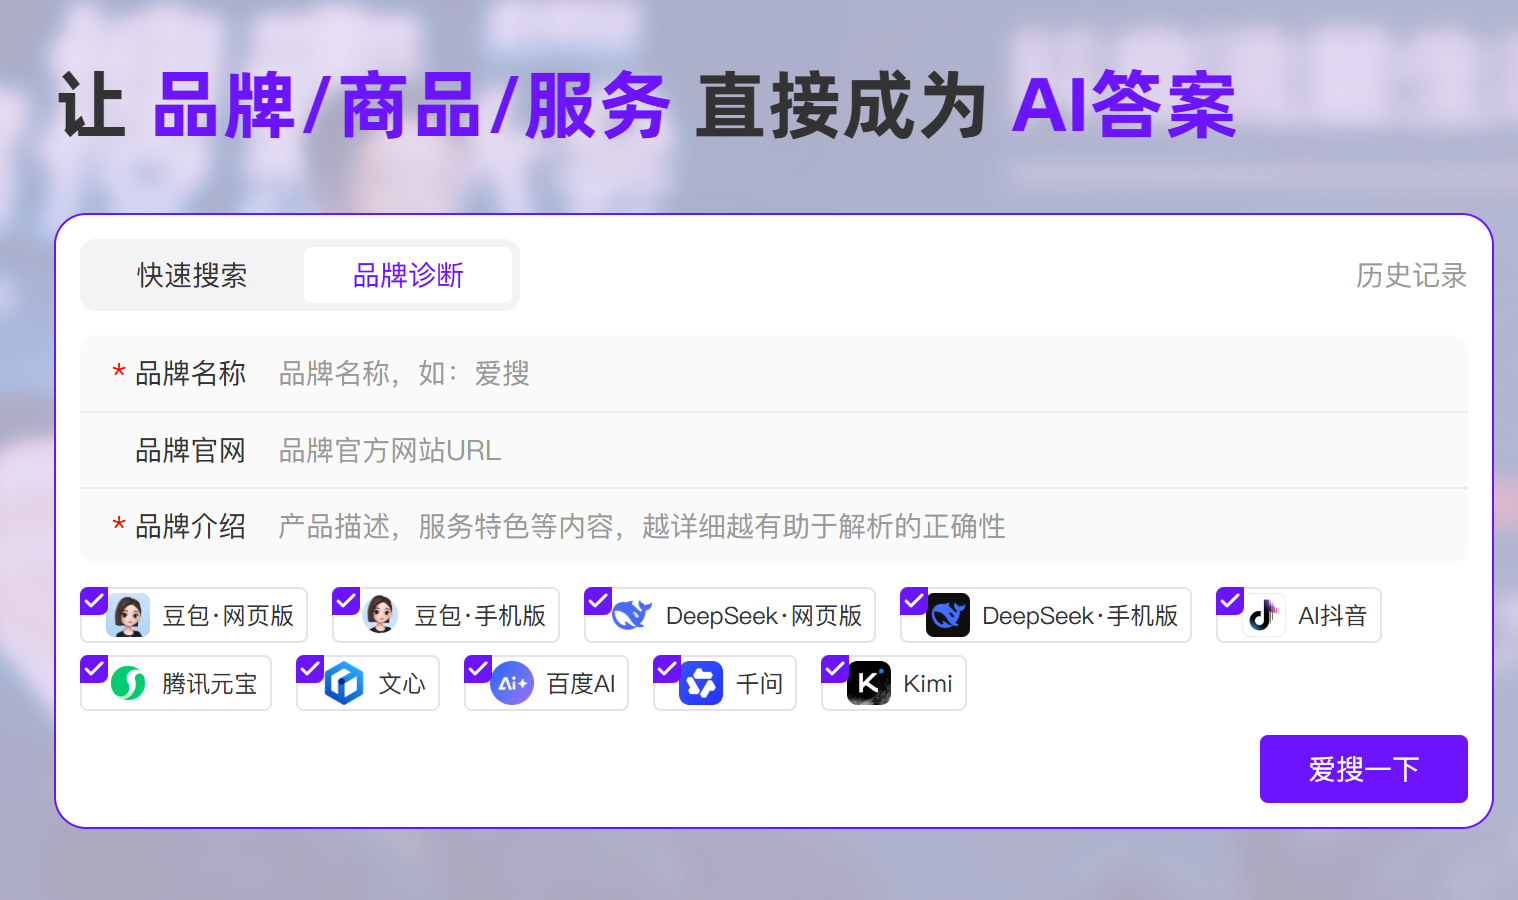1518x900 pixels.
Task: Click the 品牌官网 URL input field
Action: (x=860, y=451)
